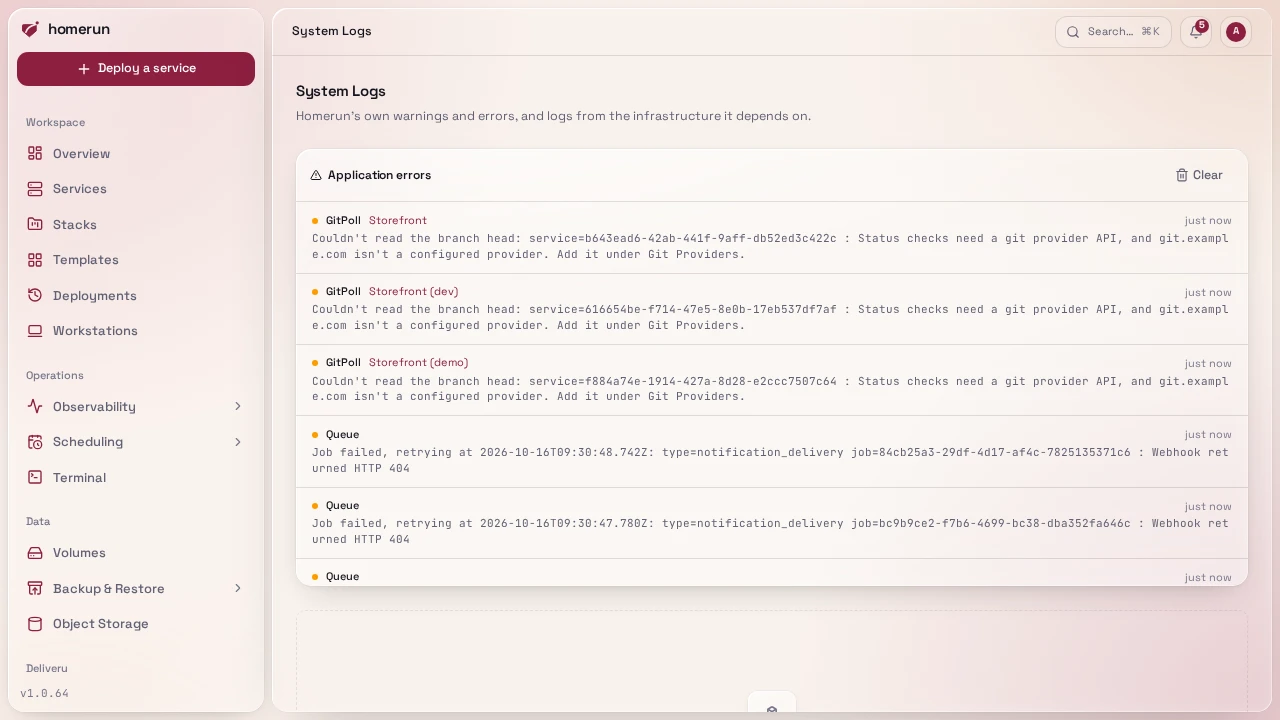Image resolution: width=1280 pixels, height=720 pixels.
Task: Select the Workstations label in the sidebar
Action: 96,331
